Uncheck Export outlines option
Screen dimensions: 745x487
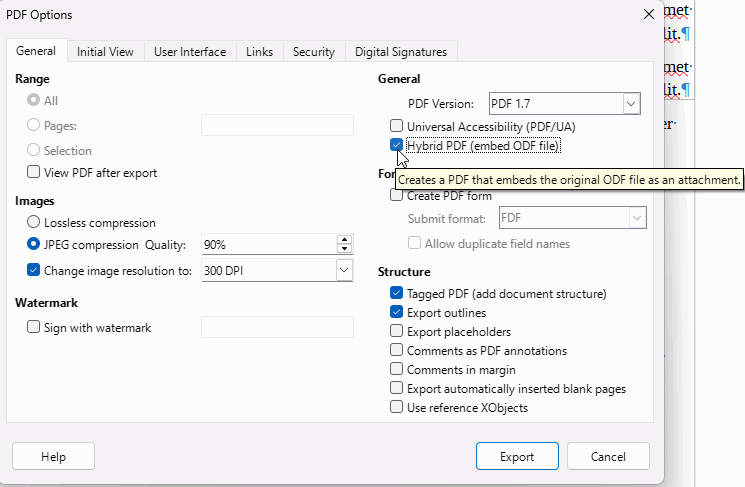pos(396,312)
